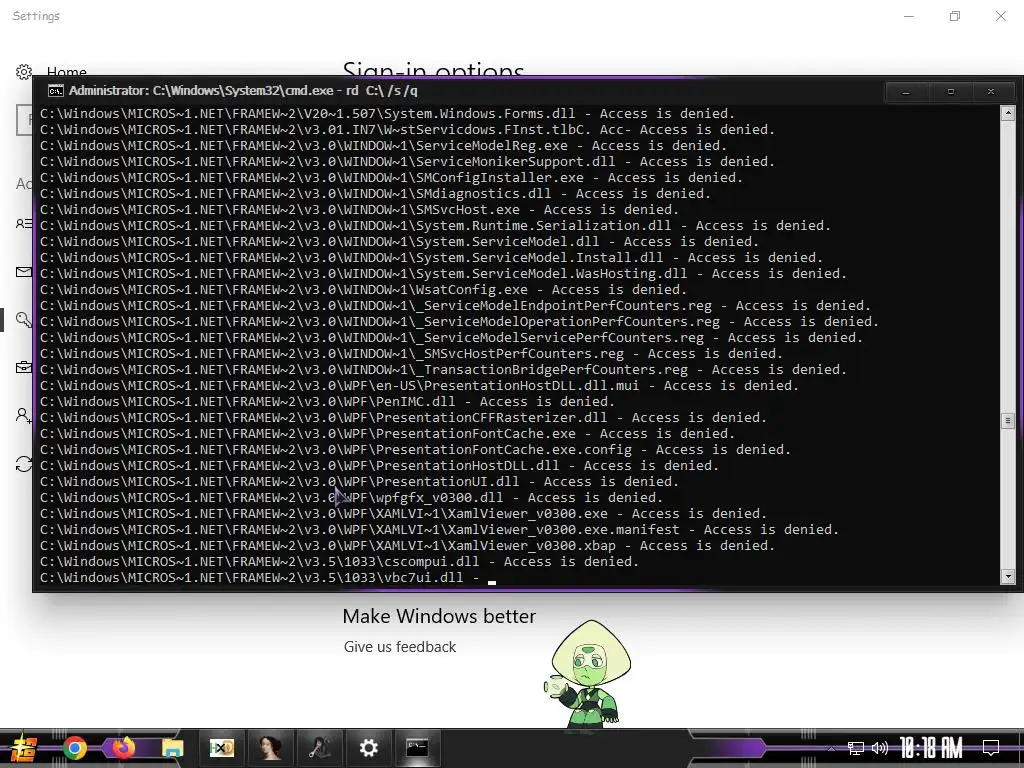The width and height of the screenshot is (1024, 768).
Task: Click the PresentationHostDLL.dll.mui line
Action: (419, 385)
